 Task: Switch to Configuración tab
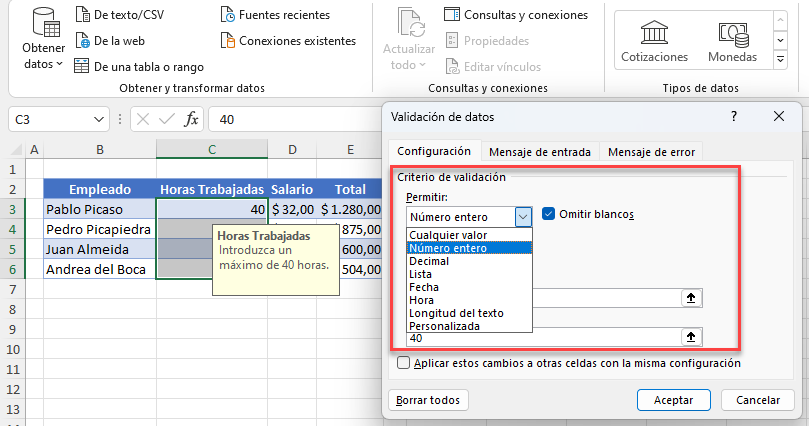click(434, 151)
